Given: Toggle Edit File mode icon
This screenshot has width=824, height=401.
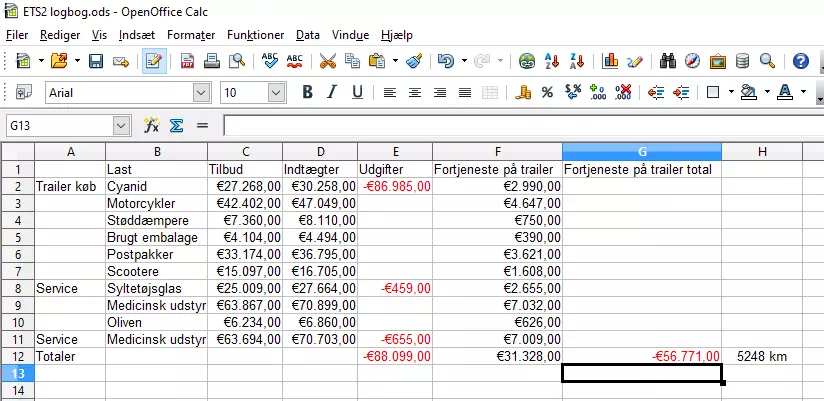Looking at the screenshot, I should (154, 61).
